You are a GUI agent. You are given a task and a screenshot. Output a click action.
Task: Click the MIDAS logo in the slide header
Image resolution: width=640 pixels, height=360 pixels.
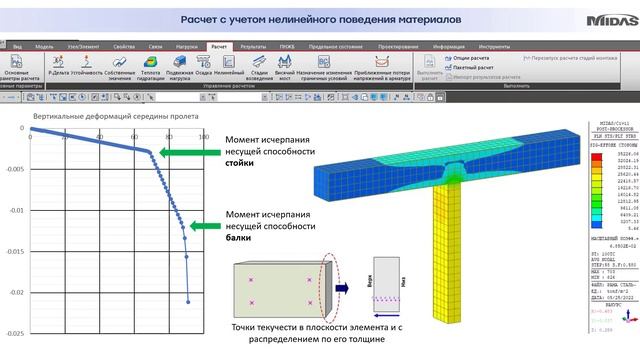coord(613,20)
